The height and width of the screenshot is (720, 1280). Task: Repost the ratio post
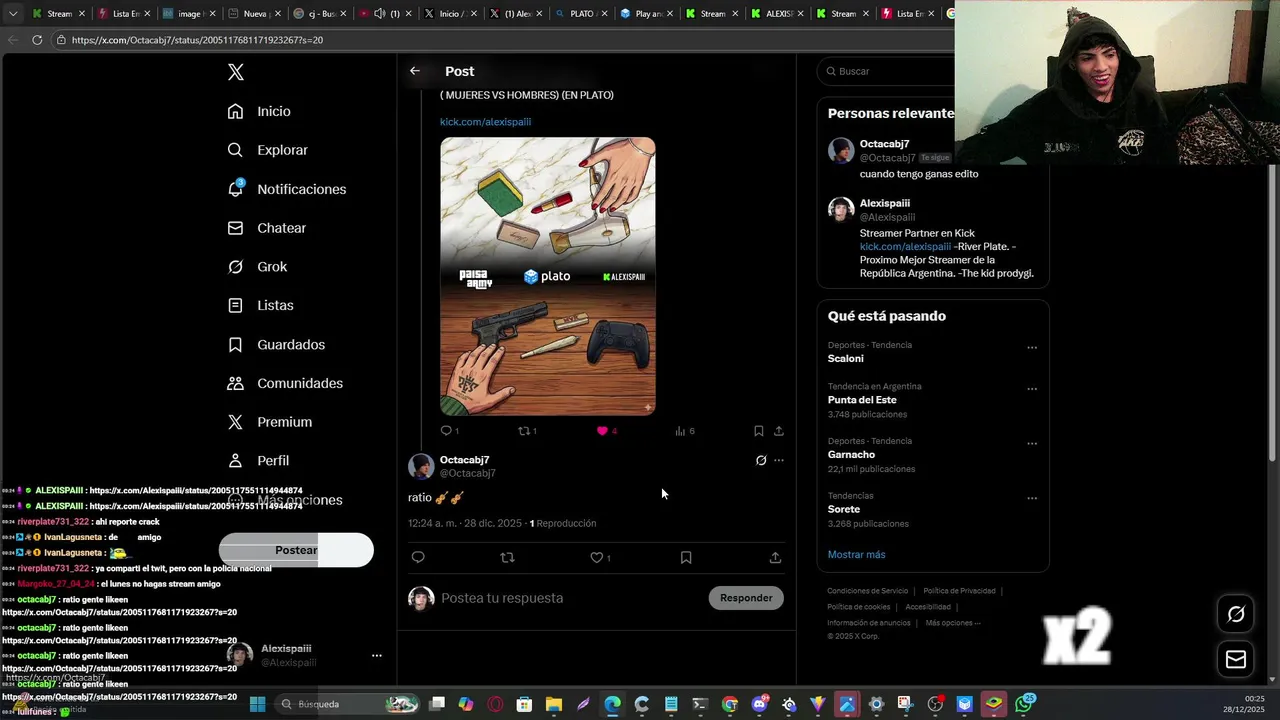click(507, 558)
